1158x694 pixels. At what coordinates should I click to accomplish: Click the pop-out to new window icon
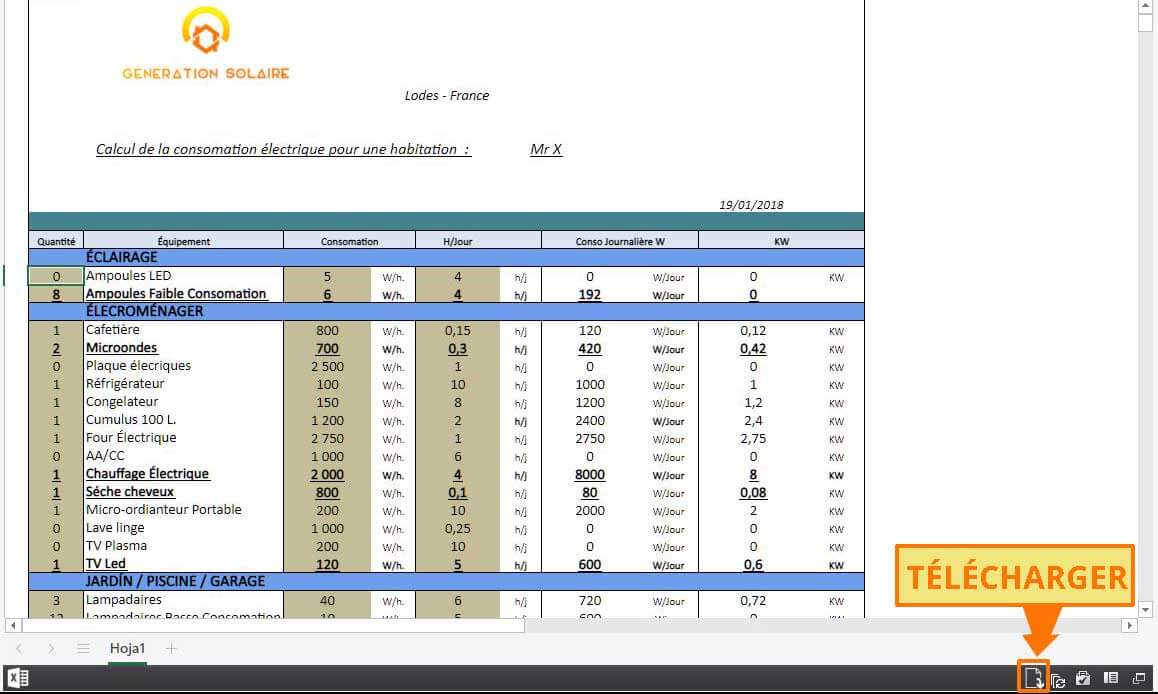click(1137, 677)
